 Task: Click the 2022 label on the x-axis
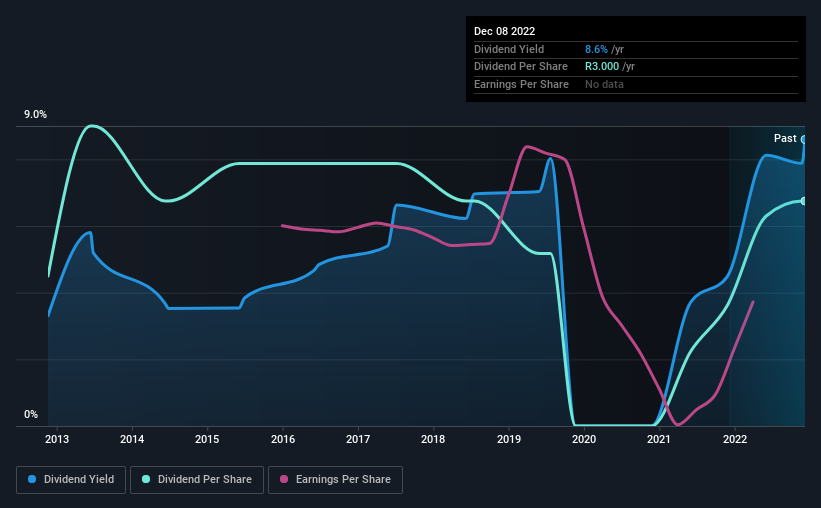click(x=735, y=439)
